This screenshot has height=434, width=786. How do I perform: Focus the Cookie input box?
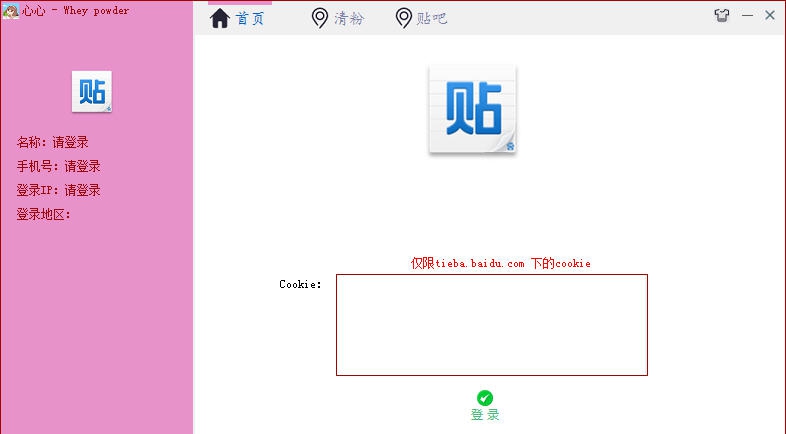(x=492, y=325)
